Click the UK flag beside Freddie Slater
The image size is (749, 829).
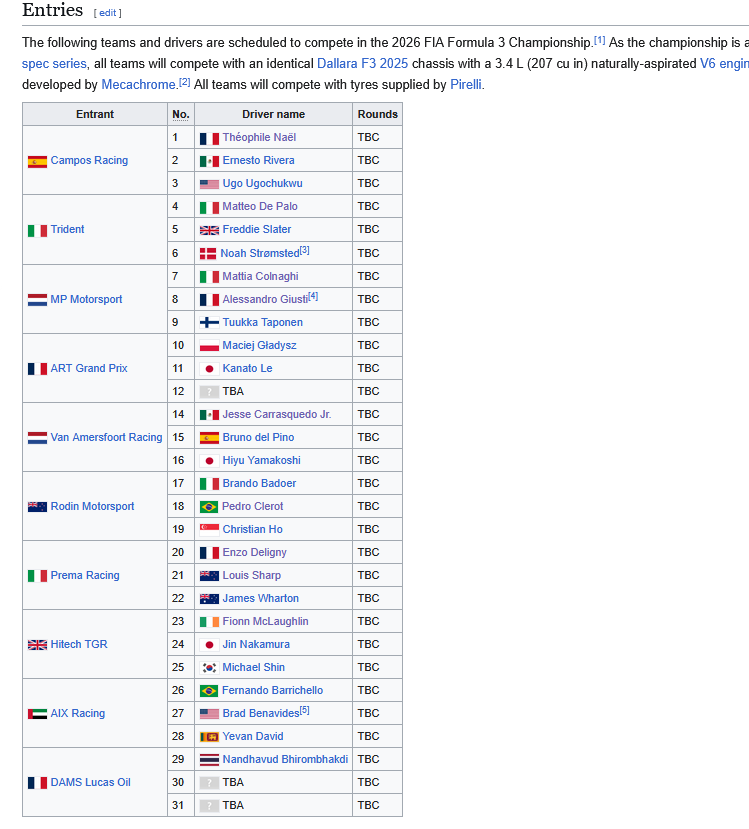pyautogui.click(x=209, y=230)
